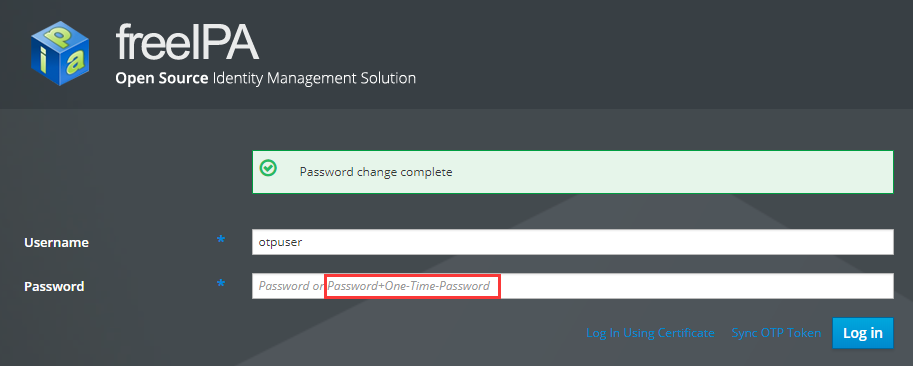Click the letter "i" on the cube logo's left face
Viewport: 913px width, 366px height.
(x=43, y=61)
